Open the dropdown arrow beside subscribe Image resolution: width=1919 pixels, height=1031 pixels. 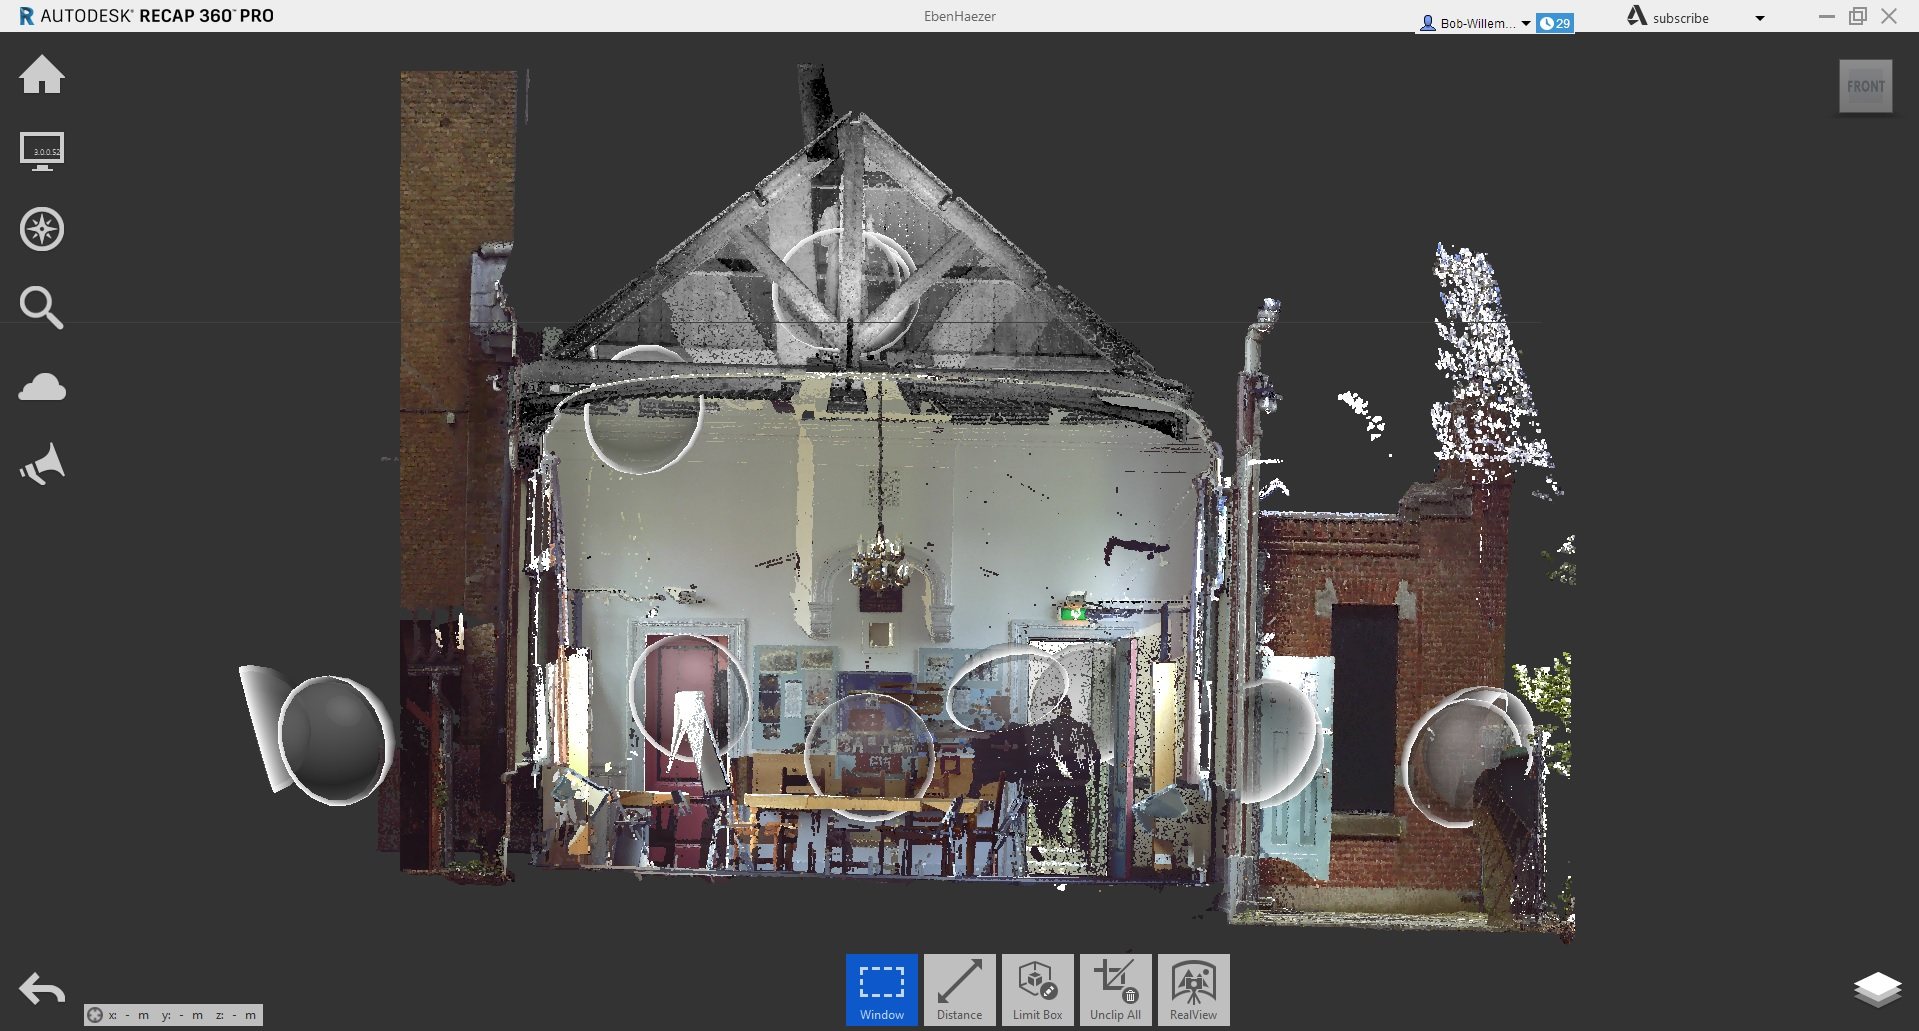click(1760, 18)
